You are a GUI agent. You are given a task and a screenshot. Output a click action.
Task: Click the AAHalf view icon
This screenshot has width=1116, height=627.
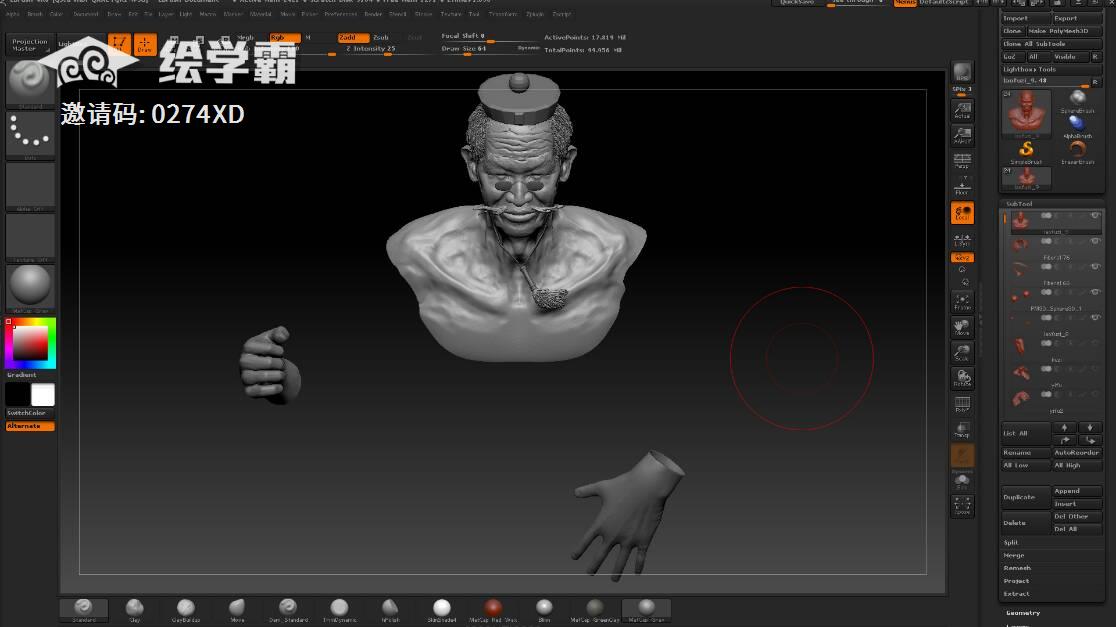click(x=962, y=135)
